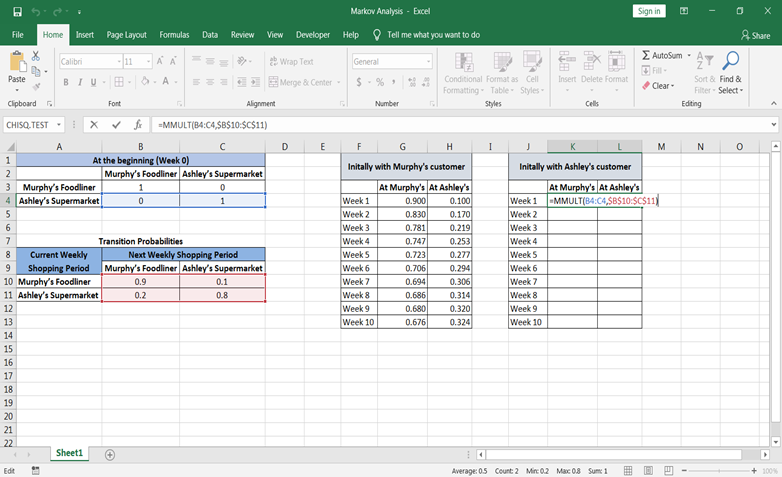Switch to the Formulas tab
782x477 pixels.
(x=175, y=34)
